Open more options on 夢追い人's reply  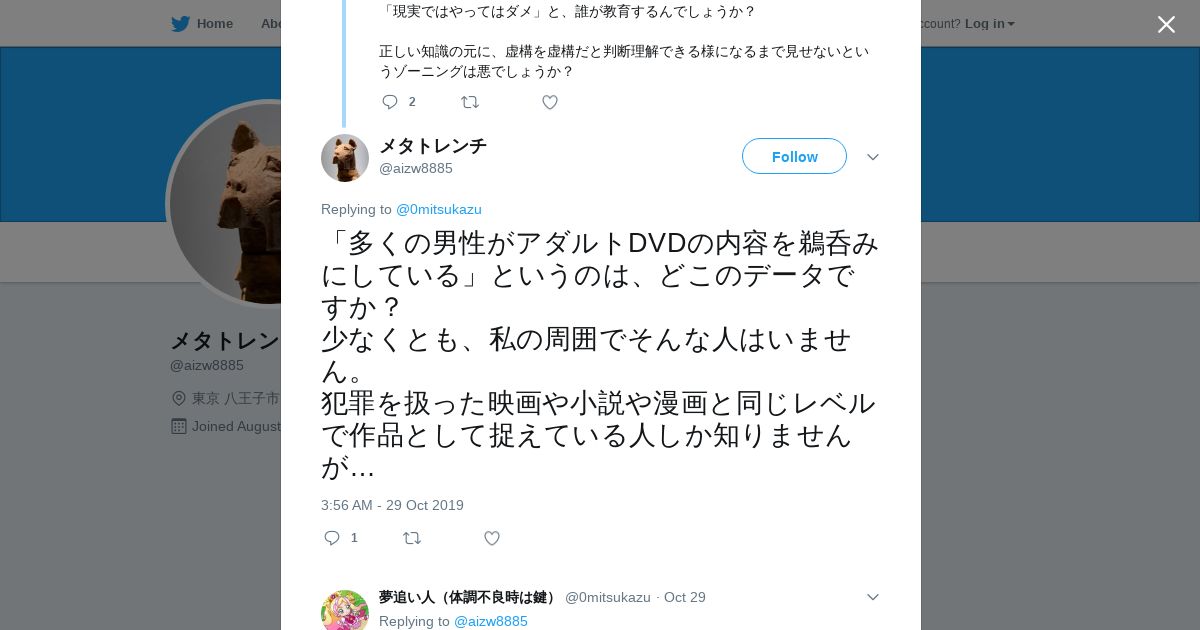[x=872, y=597]
